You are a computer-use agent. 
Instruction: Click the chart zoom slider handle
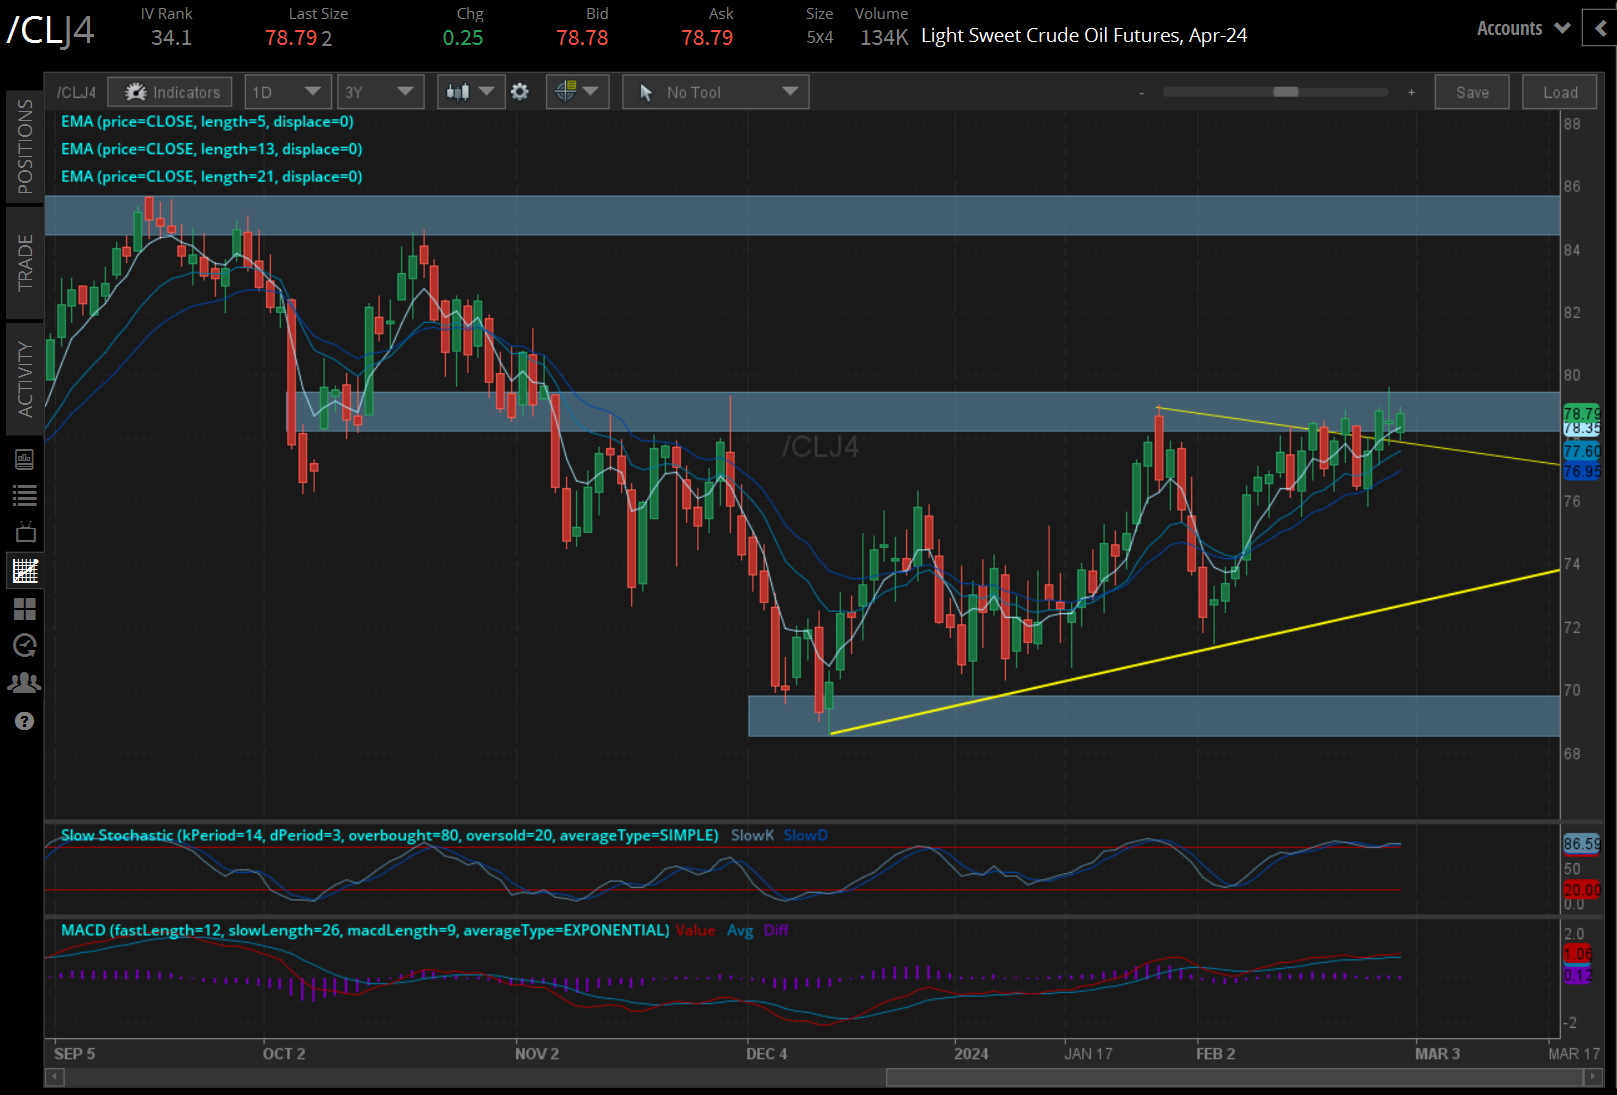click(1285, 92)
